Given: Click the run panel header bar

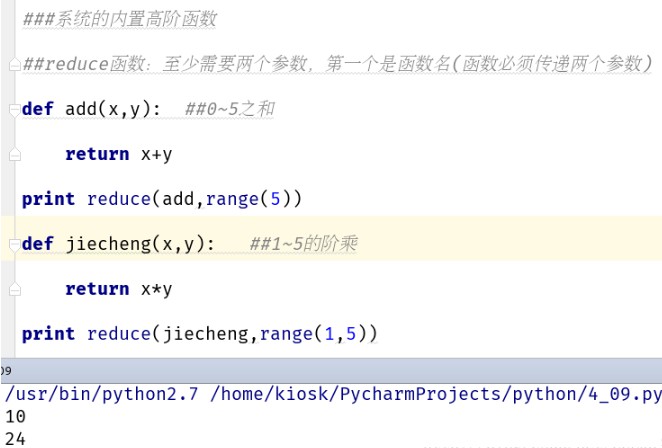Looking at the screenshot, I should point(331,371).
